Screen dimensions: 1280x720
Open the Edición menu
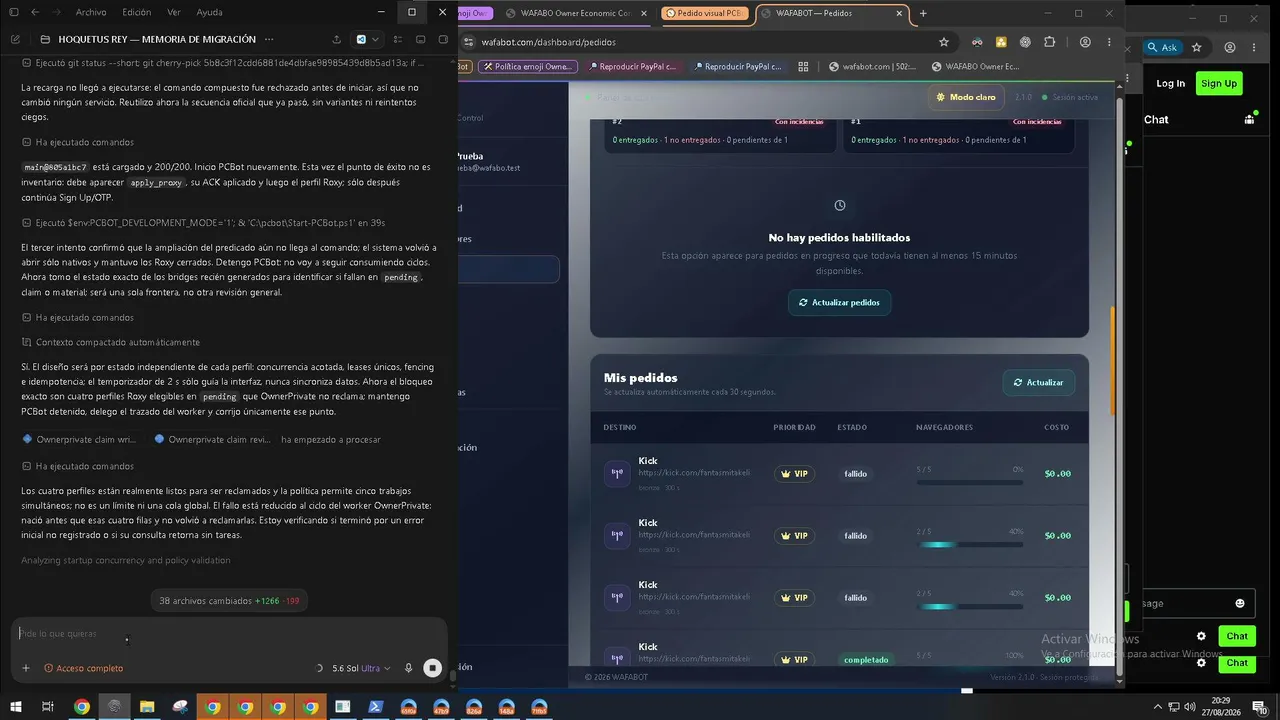coord(137,12)
